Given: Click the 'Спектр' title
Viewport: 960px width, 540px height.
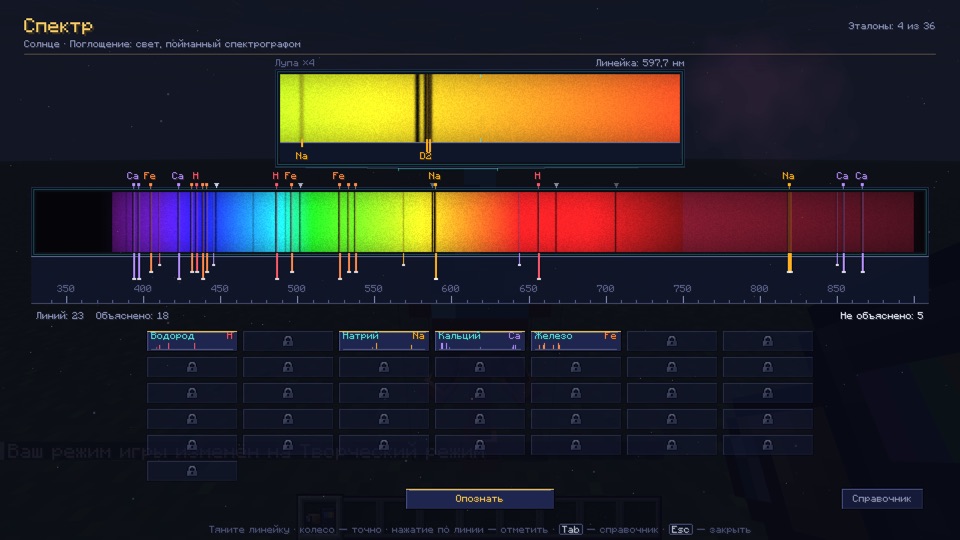Looking at the screenshot, I should click(58, 26).
